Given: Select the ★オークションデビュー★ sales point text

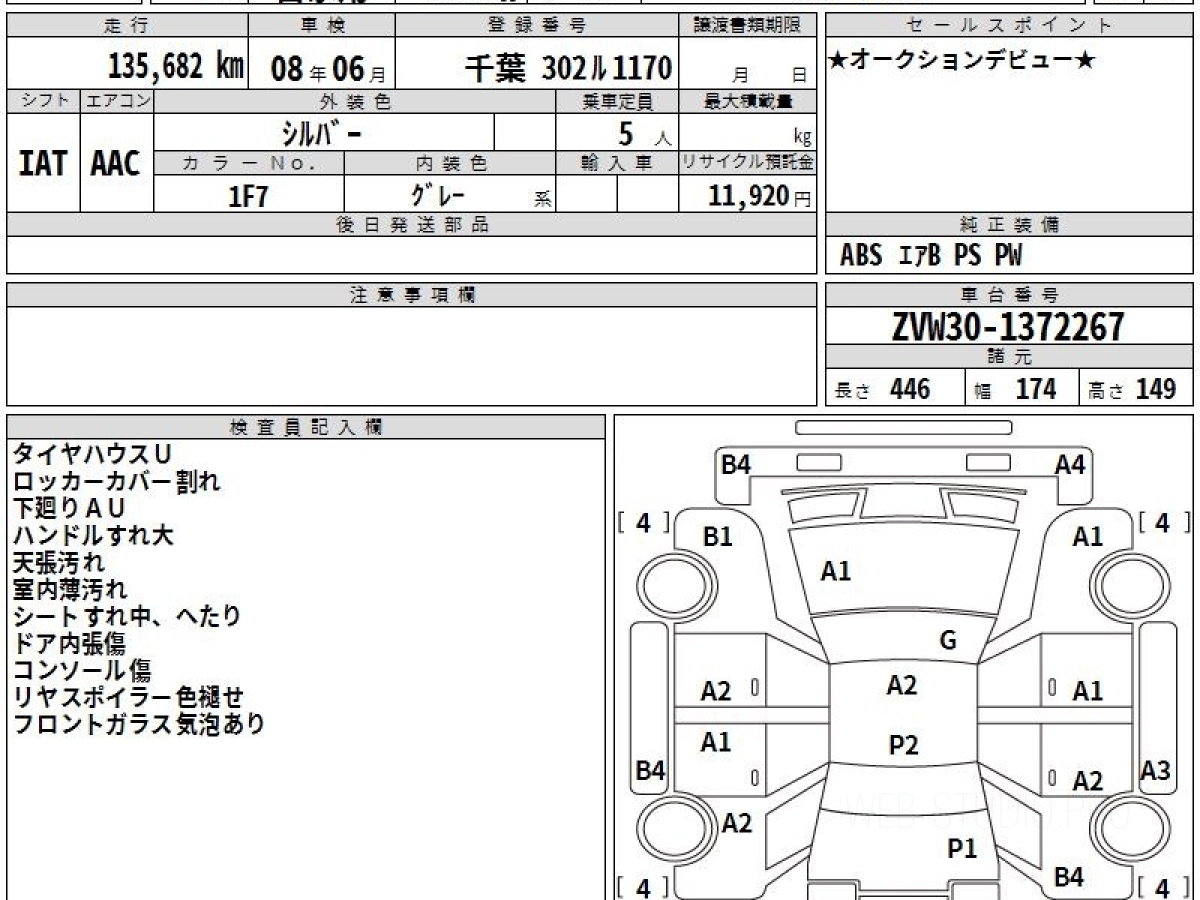Looking at the screenshot, I should [x=961, y=61].
